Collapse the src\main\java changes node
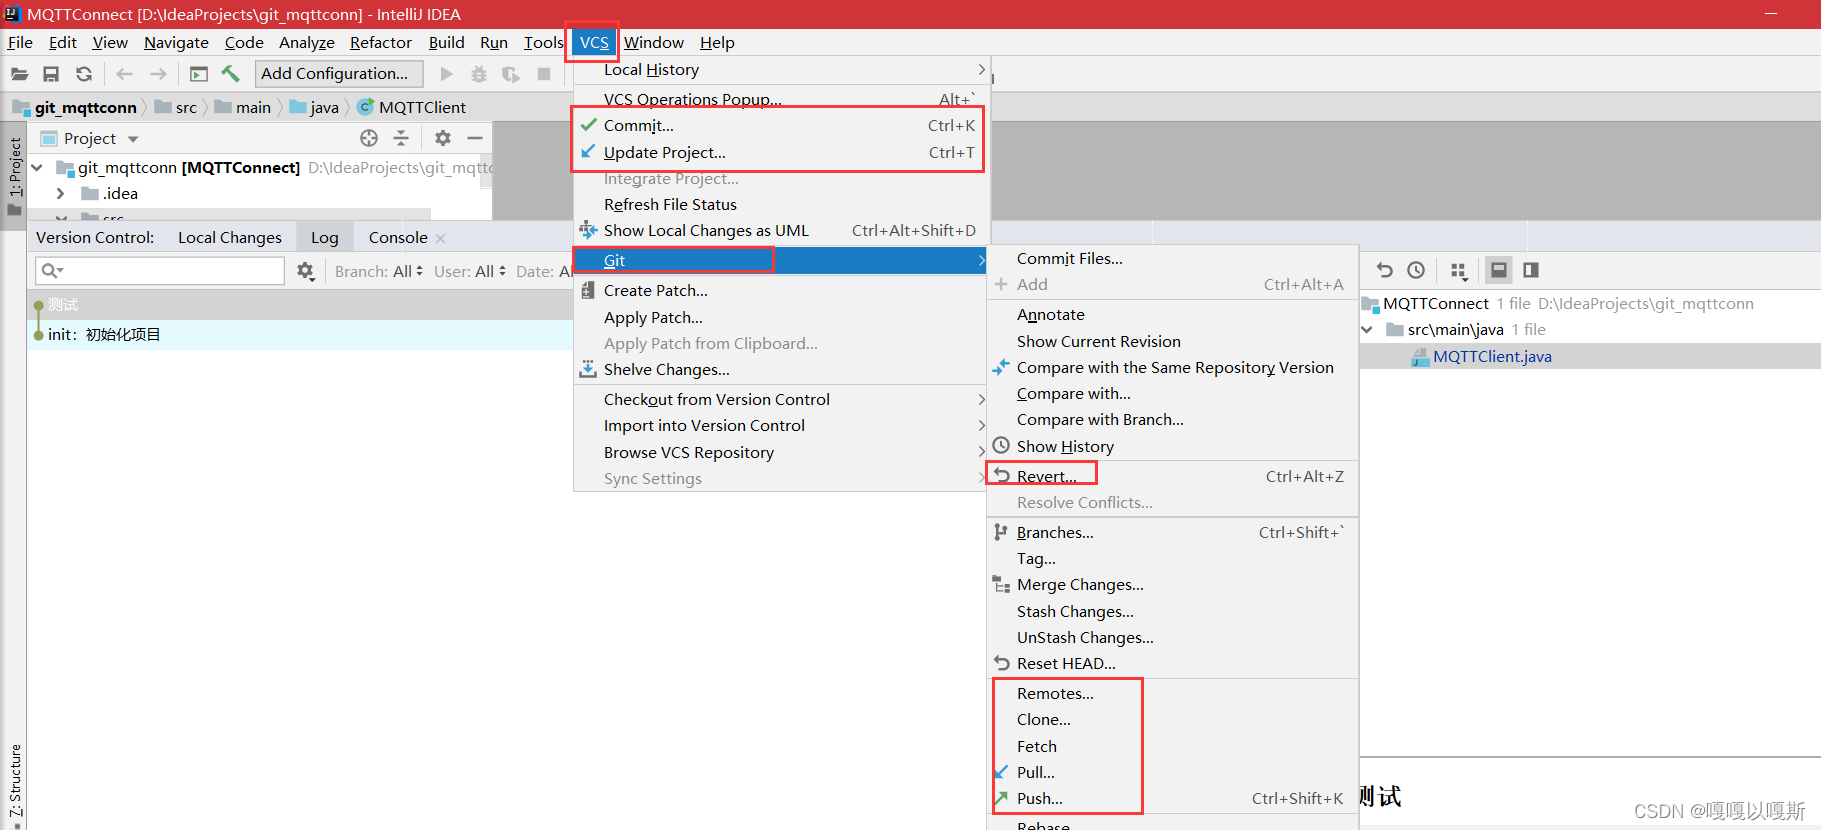 (1367, 329)
